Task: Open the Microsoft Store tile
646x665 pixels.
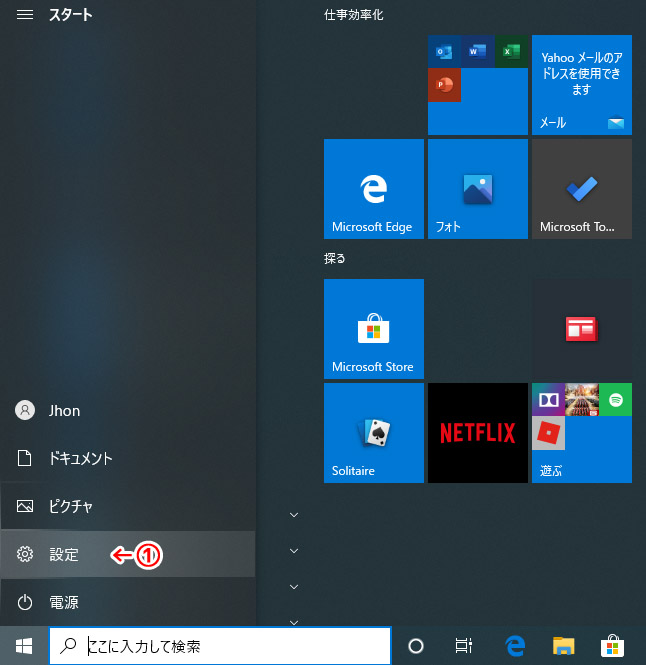Action: 374,329
